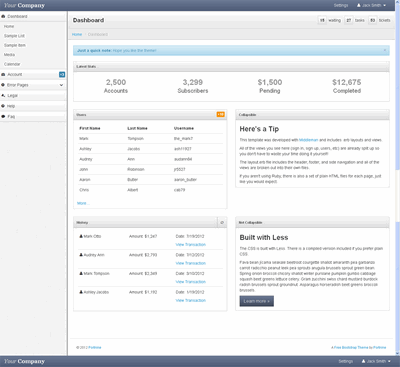
Task: Refresh the History panel with the refresh icon
Action: 222,222
